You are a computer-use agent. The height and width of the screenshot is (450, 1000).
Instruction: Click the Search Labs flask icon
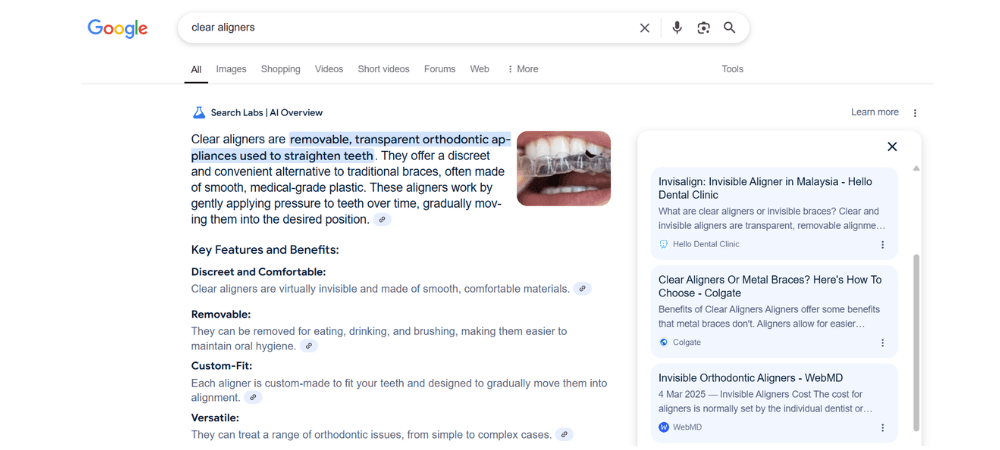(x=198, y=113)
